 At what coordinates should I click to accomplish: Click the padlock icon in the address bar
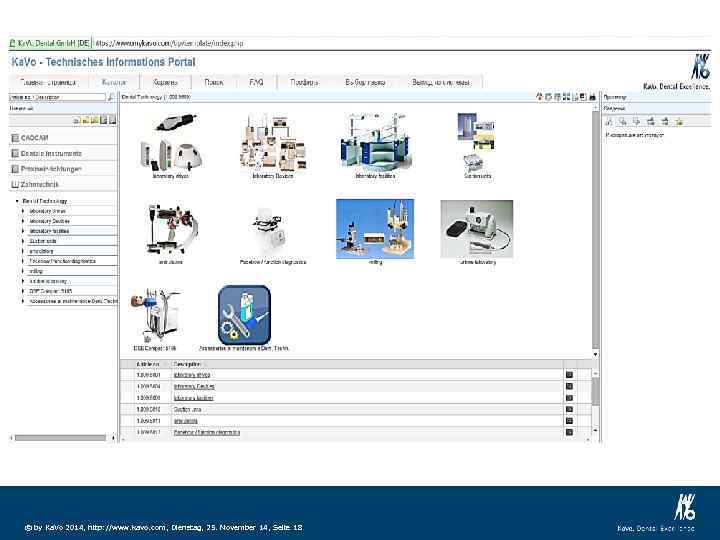point(12,44)
